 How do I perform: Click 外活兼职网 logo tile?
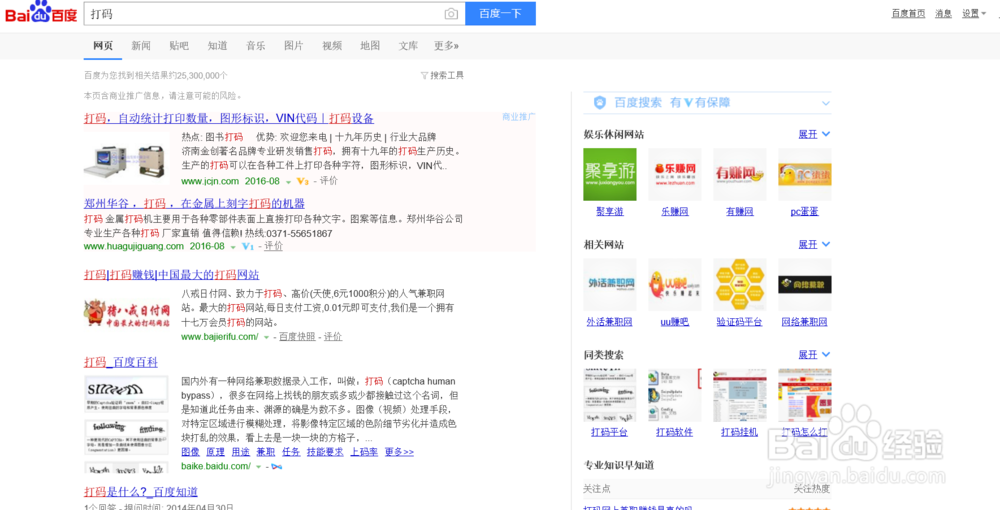click(x=610, y=284)
